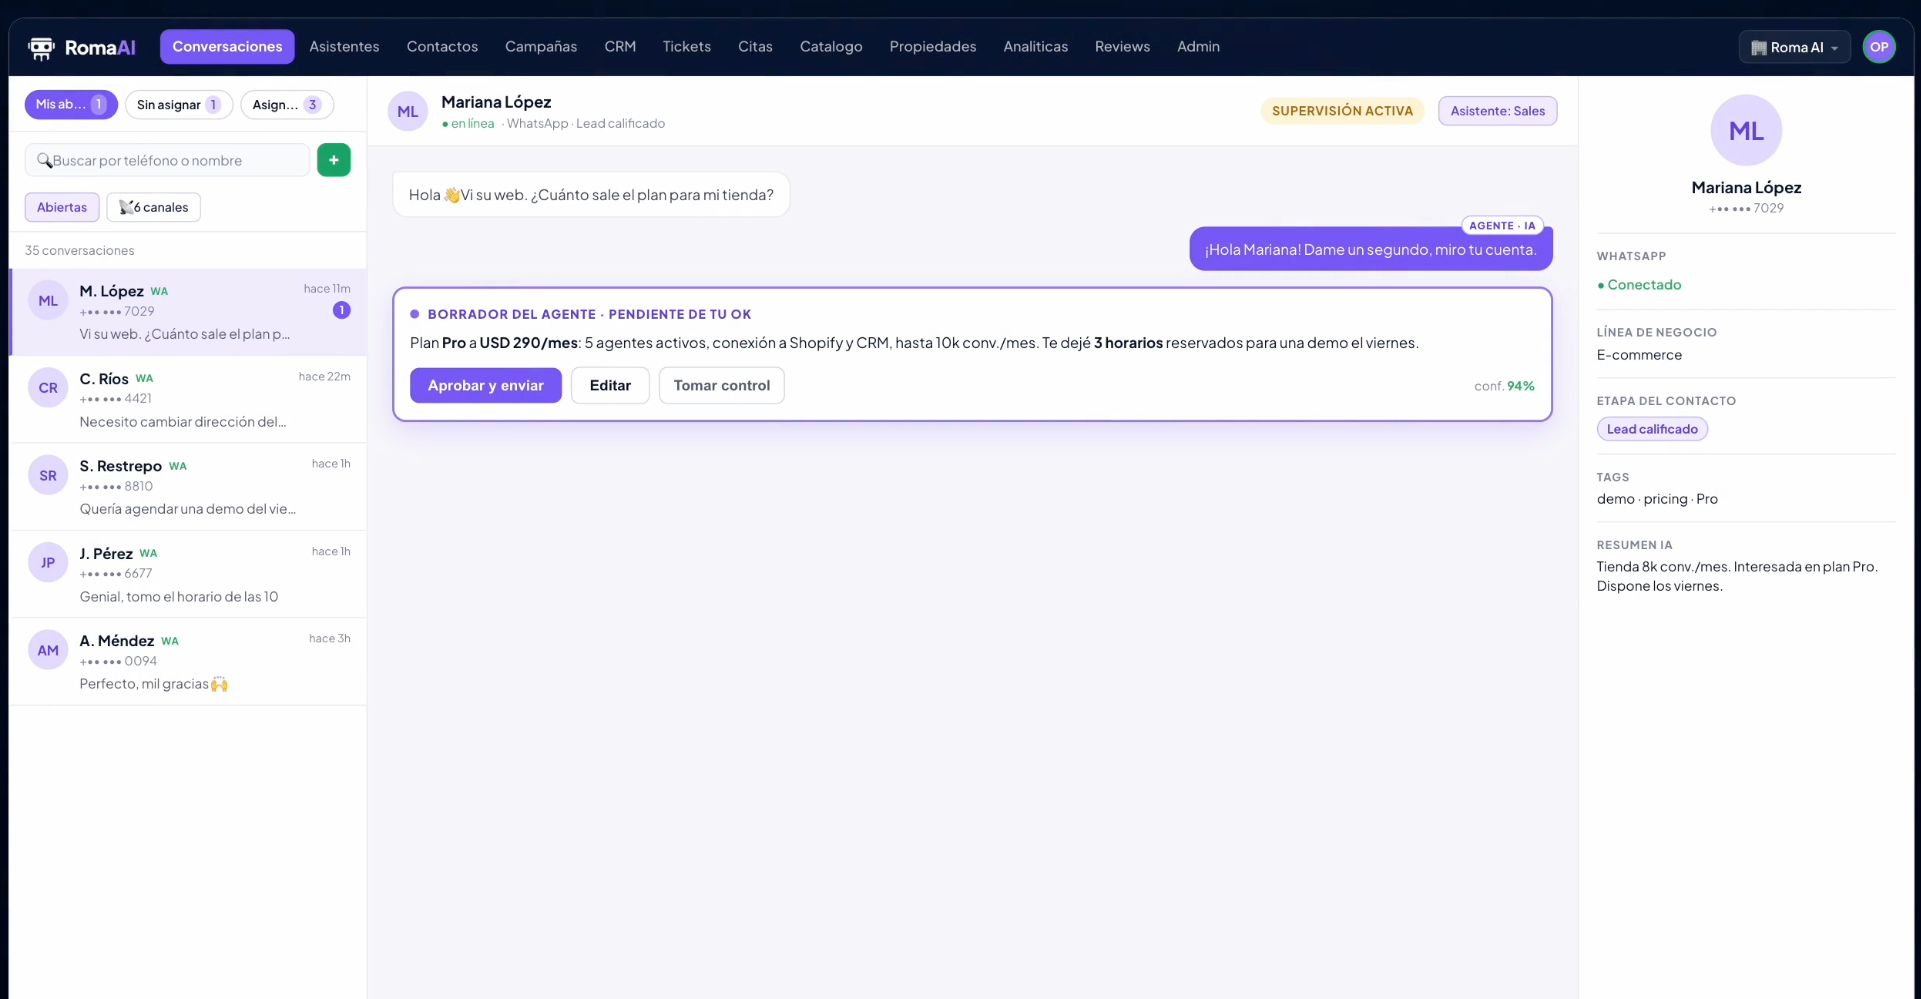The image size is (1921, 999).
Task: Expand the Roma AI workspace dropdown
Action: 1795,47
